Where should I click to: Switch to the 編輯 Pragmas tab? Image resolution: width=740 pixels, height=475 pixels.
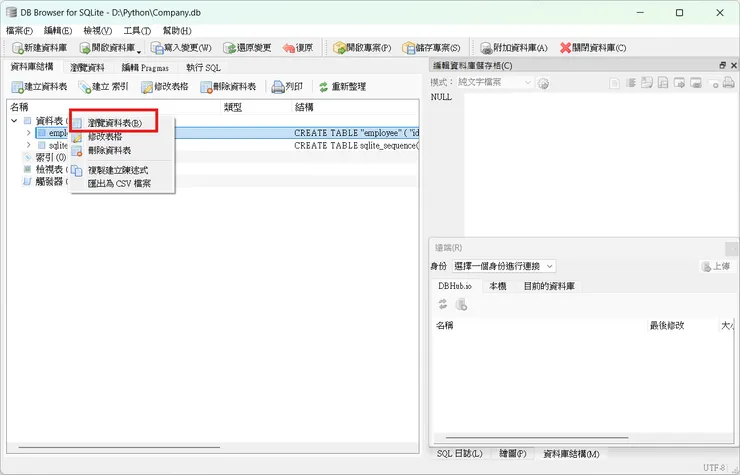click(x=145, y=68)
